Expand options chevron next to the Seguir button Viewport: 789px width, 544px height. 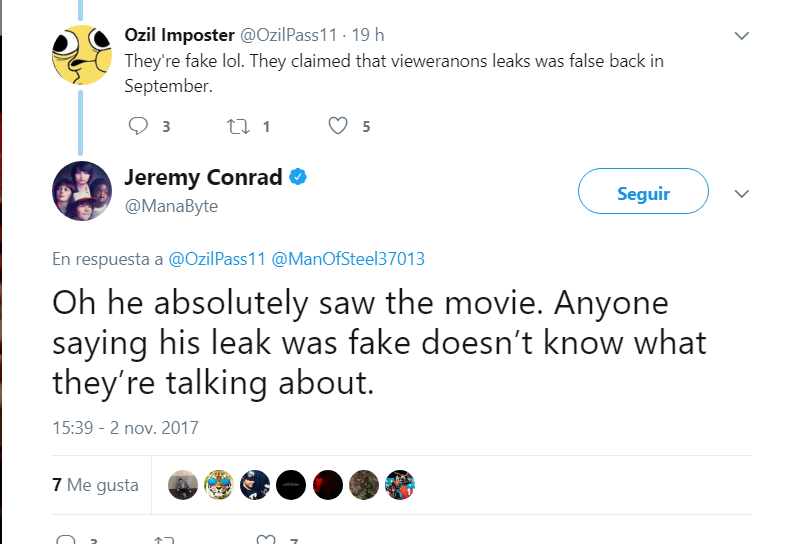pos(742,194)
